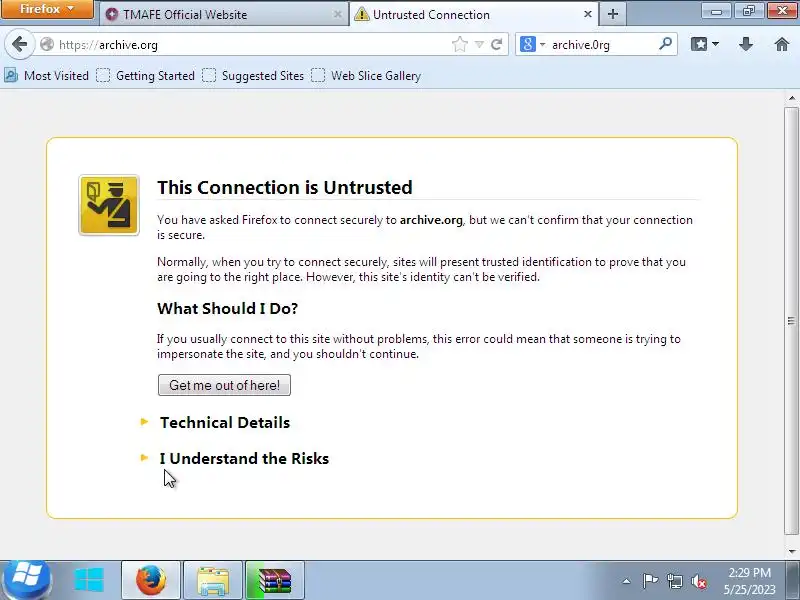Click the muted volume tray icon
The image size is (800, 600).
[699, 581]
